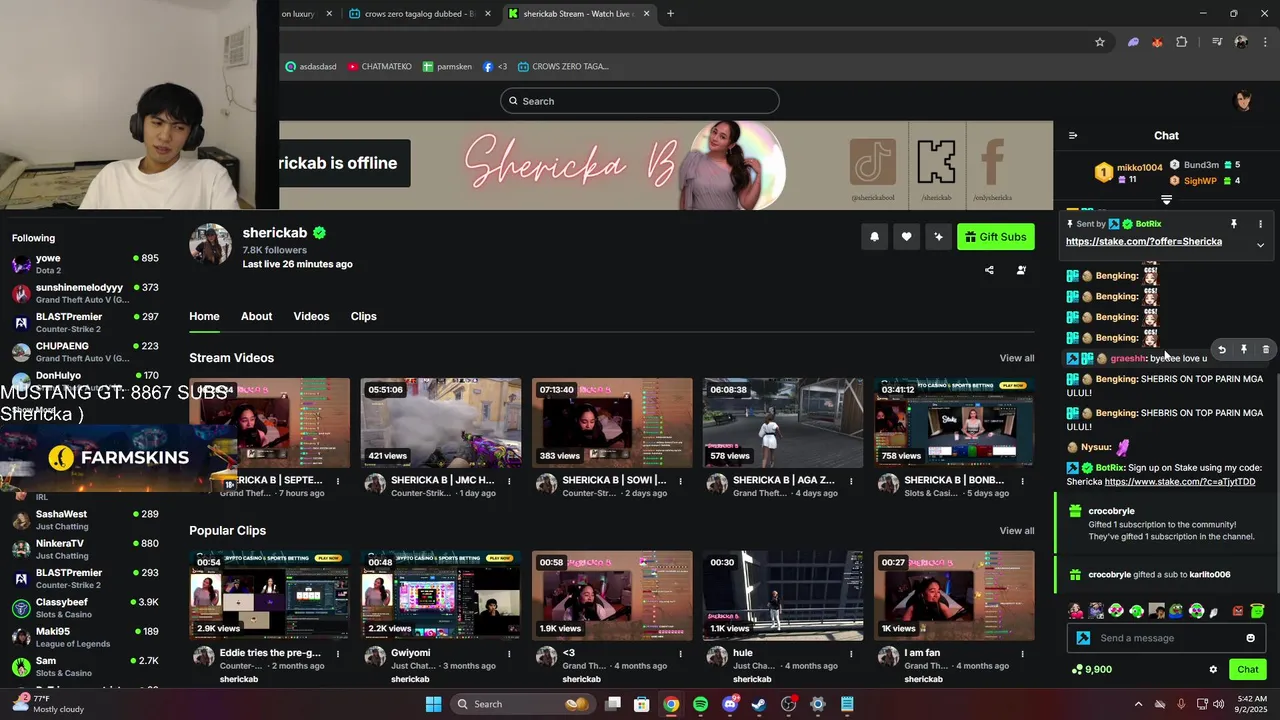Viewport: 1280px width, 720px height.
Task: Switch to the Videos channel tab
Action: click(311, 316)
